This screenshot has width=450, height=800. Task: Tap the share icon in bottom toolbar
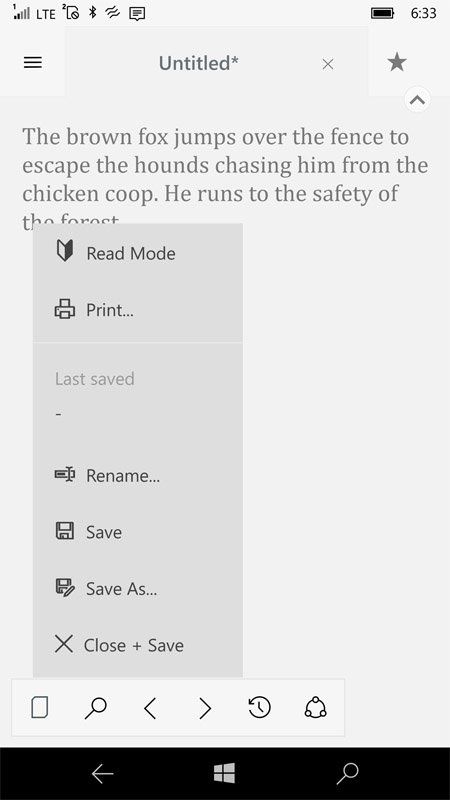pyautogui.click(x=315, y=708)
